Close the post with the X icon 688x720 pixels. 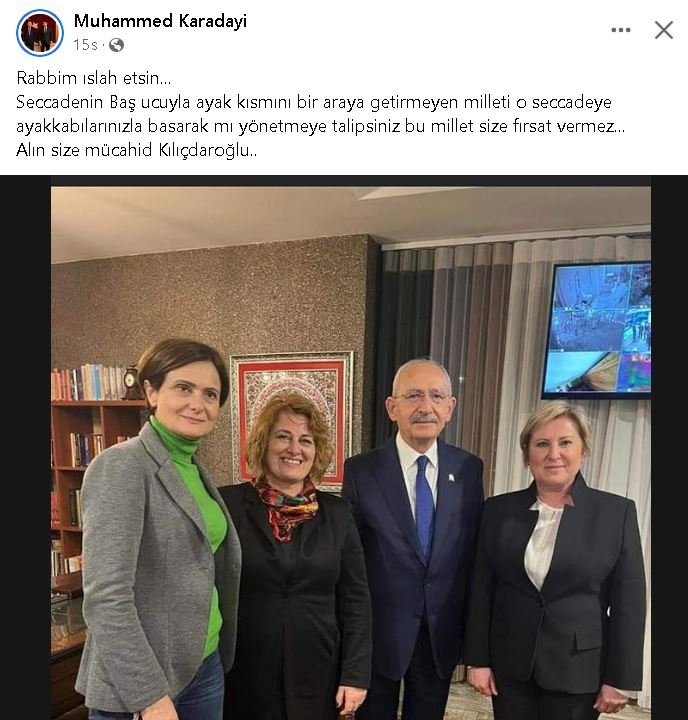click(664, 30)
